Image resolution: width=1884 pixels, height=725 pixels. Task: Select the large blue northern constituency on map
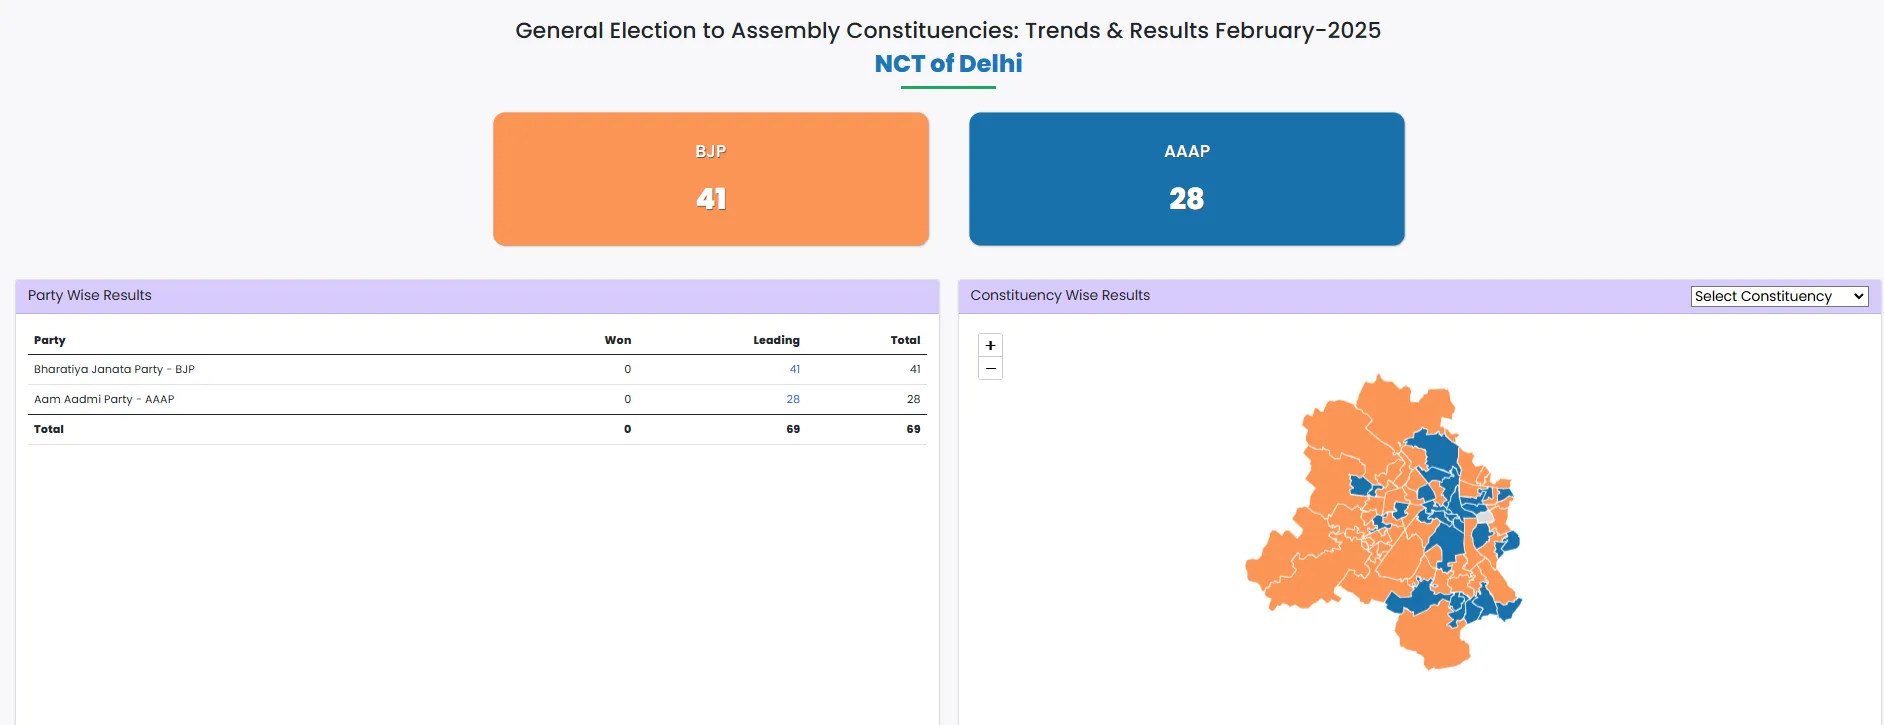pos(1435,450)
